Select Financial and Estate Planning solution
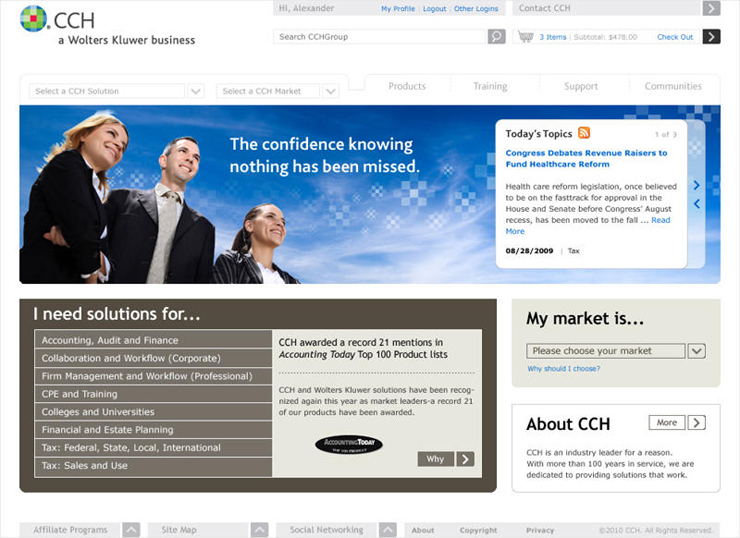740x538 pixels. click(153, 429)
